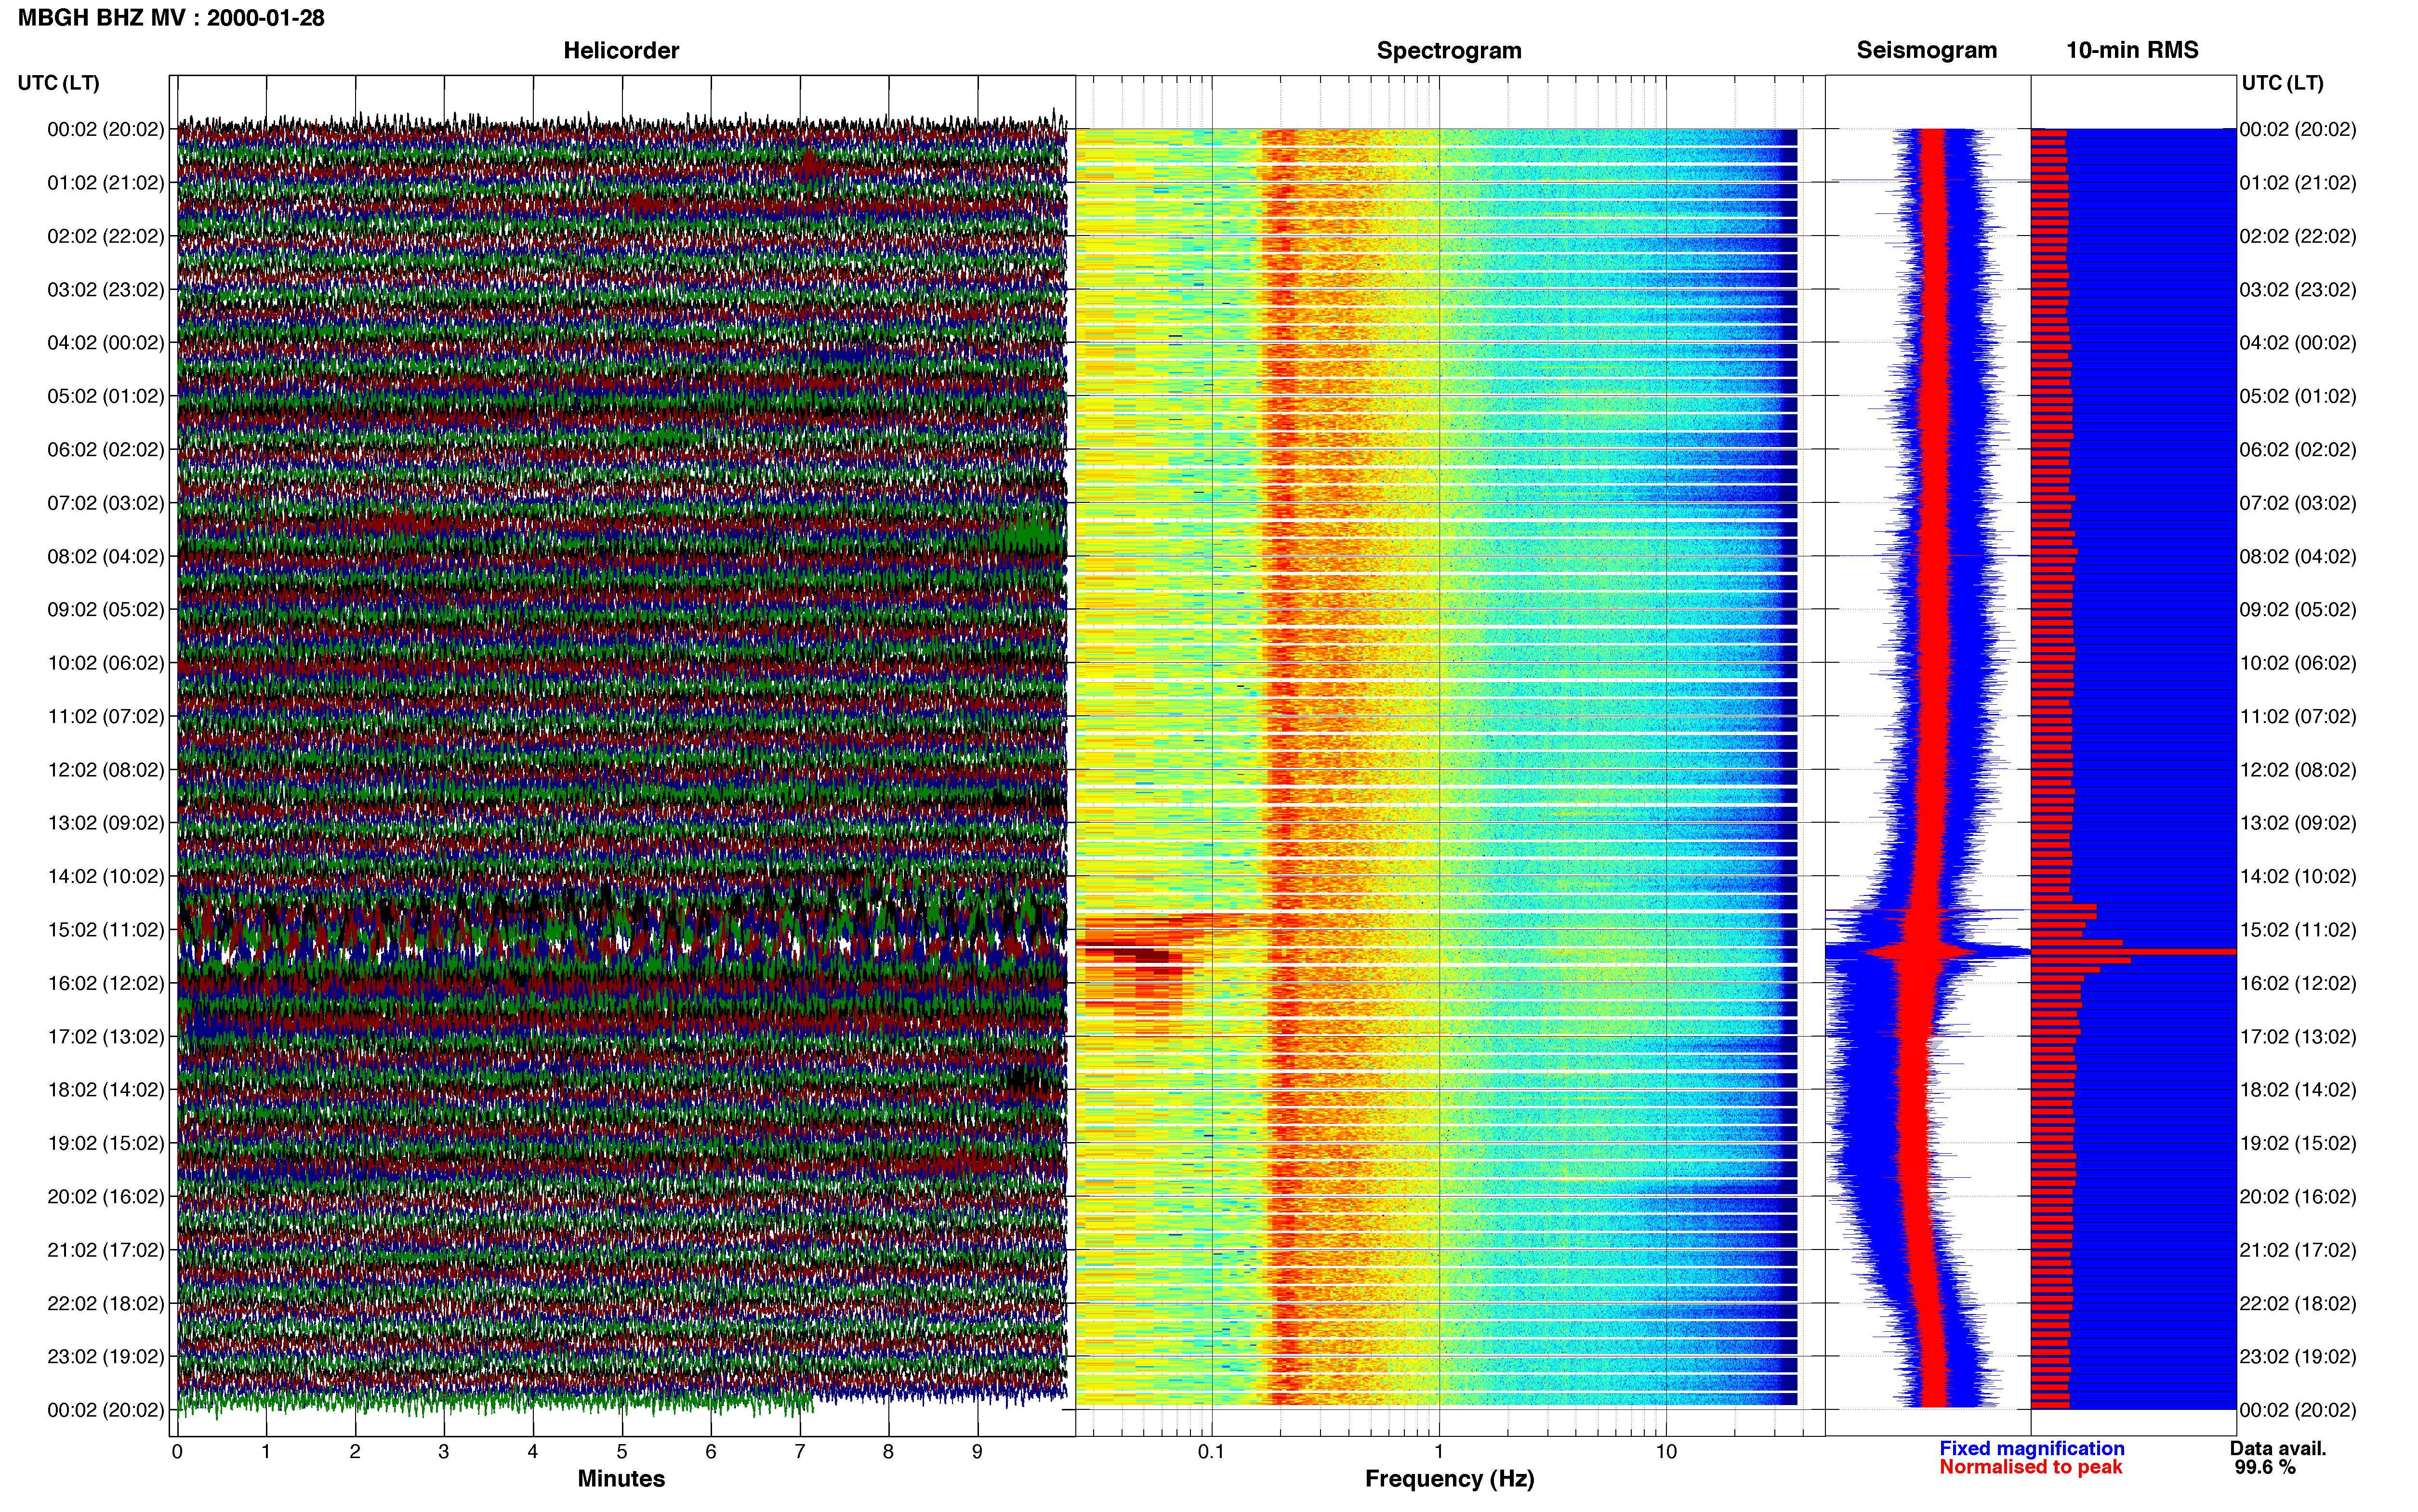Image resolution: width=2418 pixels, height=1512 pixels.
Task: Click right-side time label 12:02 (08:02)
Action: tap(2298, 770)
